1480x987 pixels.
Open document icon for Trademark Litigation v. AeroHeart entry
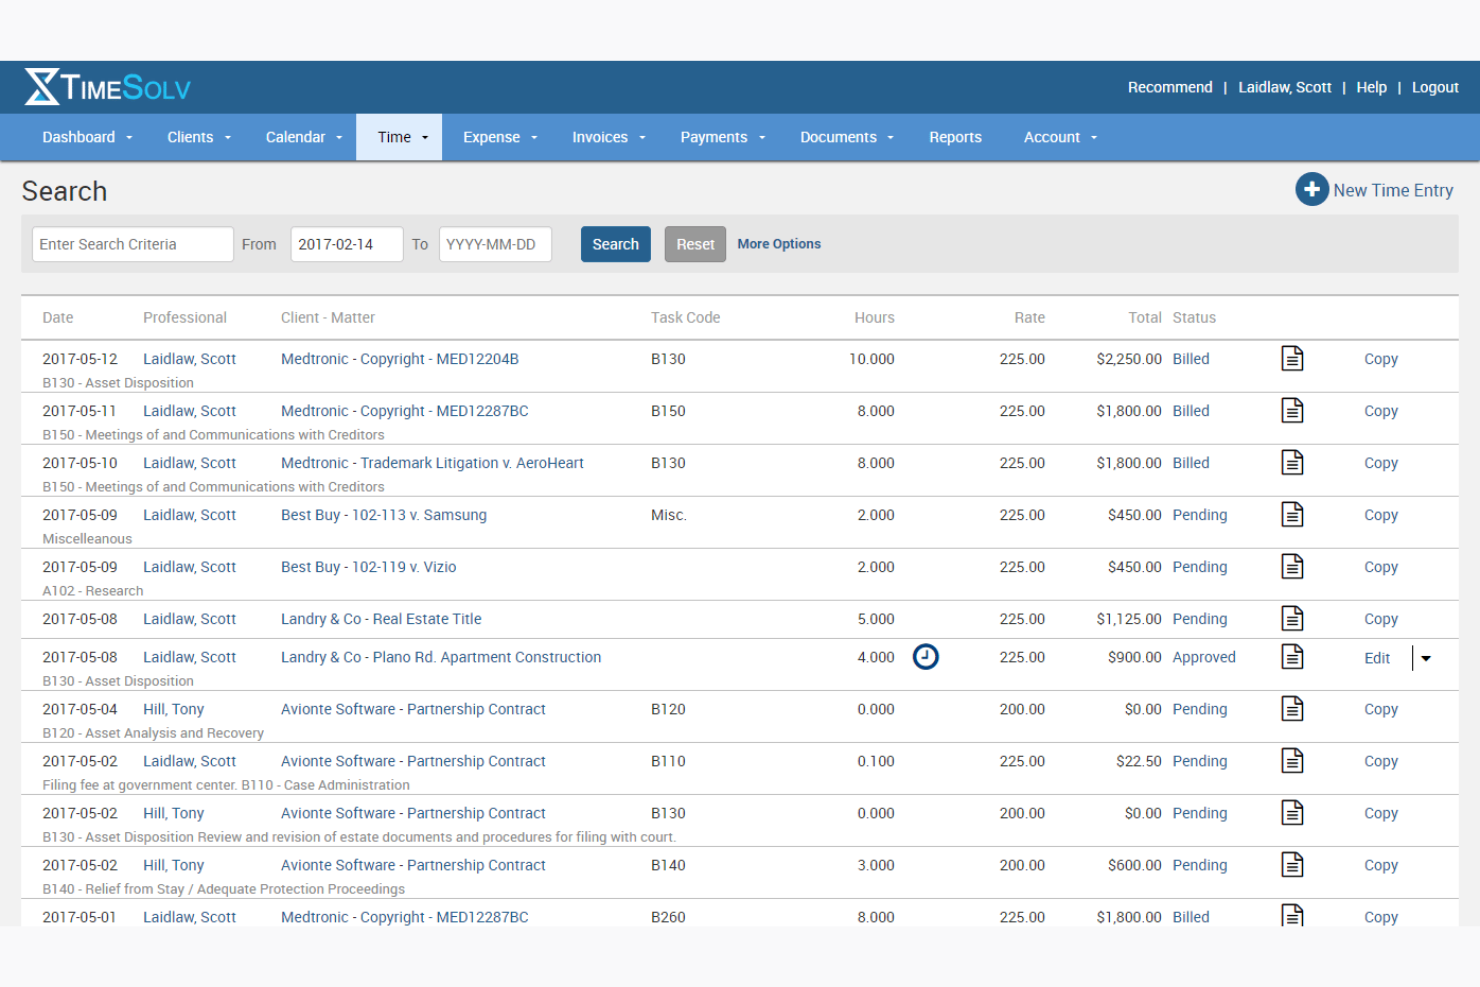pyautogui.click(x=1292, y=462)
